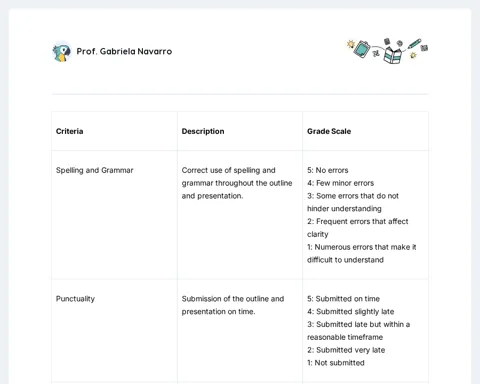Select the Description column header
Viewport: 480px width, 384px height.
click(203, 131)
